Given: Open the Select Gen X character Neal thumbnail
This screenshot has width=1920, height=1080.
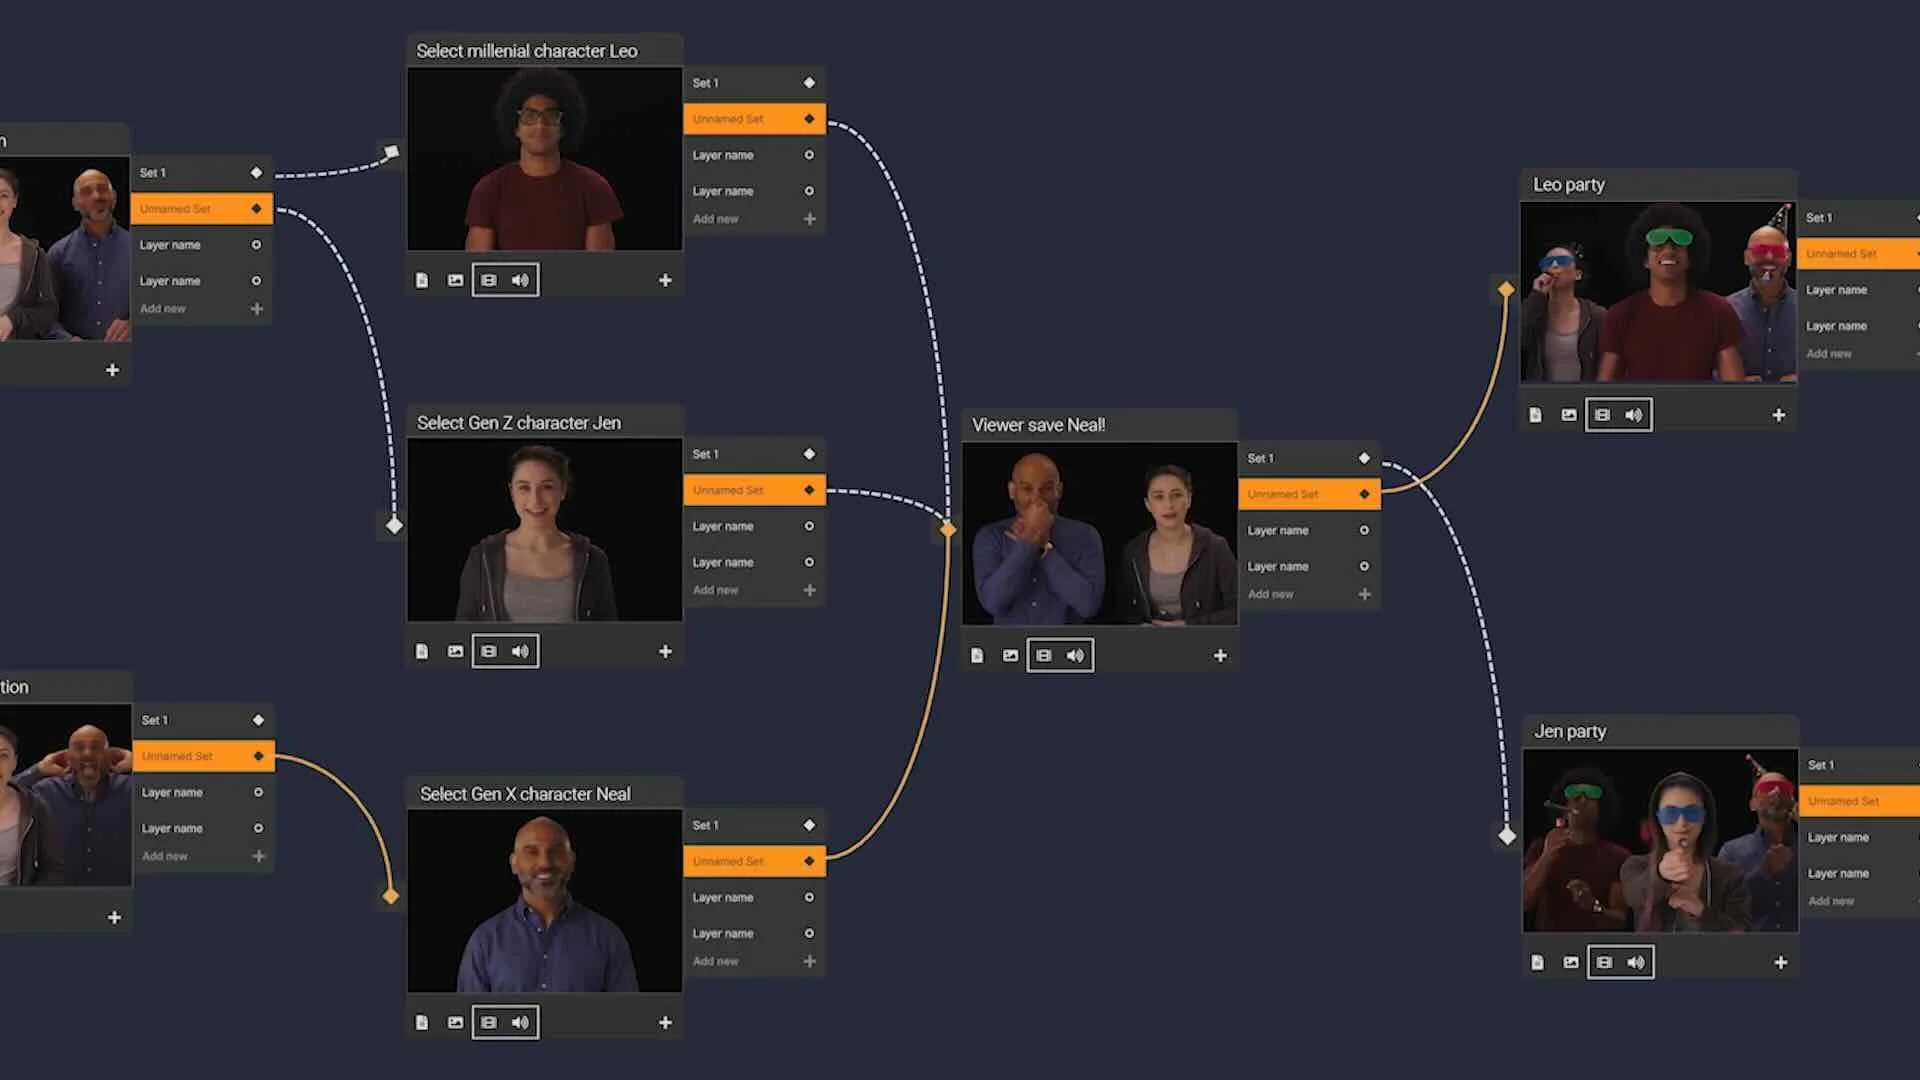Looking at the screenshot, I should tap(545, 900).
